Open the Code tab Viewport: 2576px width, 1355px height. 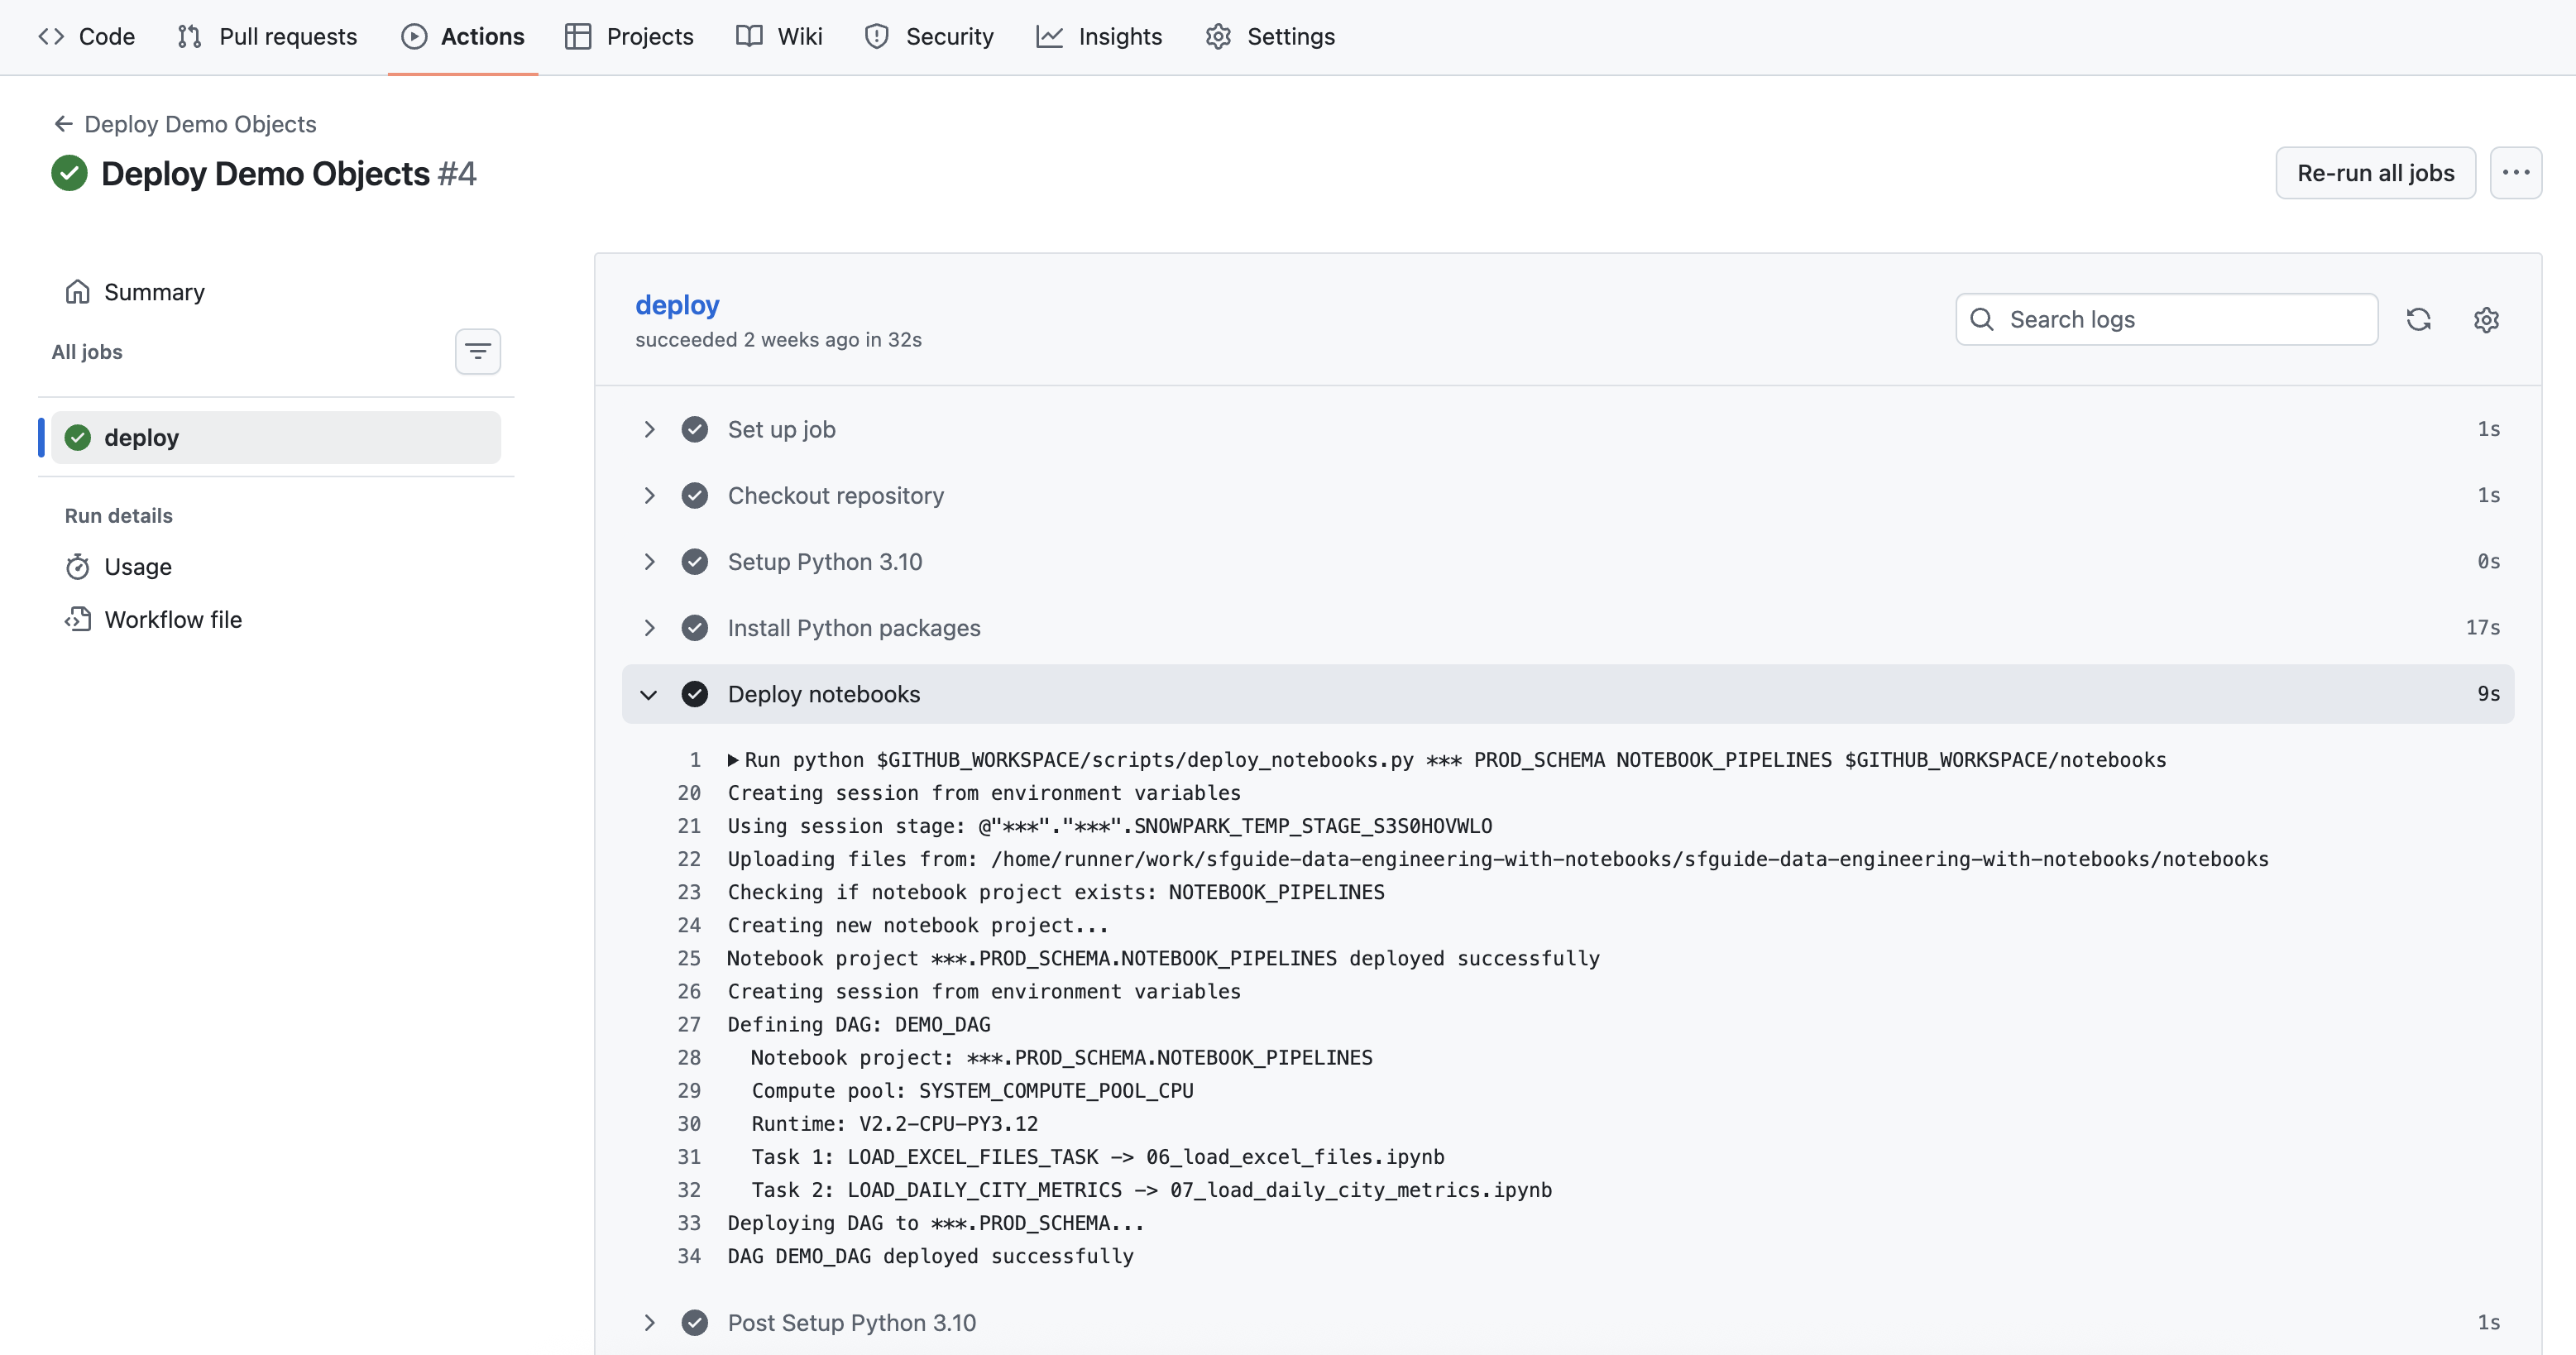click(x=87, y=37)
